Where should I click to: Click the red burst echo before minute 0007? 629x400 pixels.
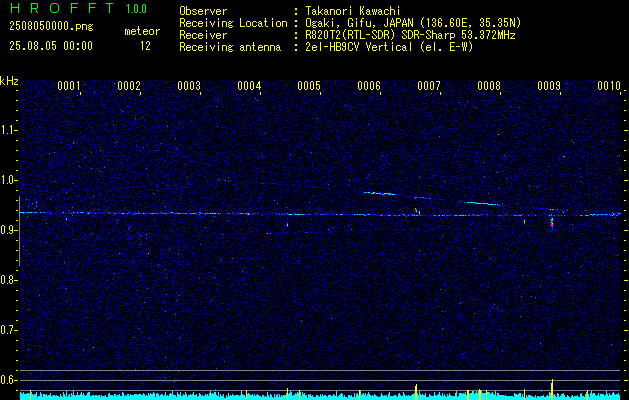tap(416, 210)
